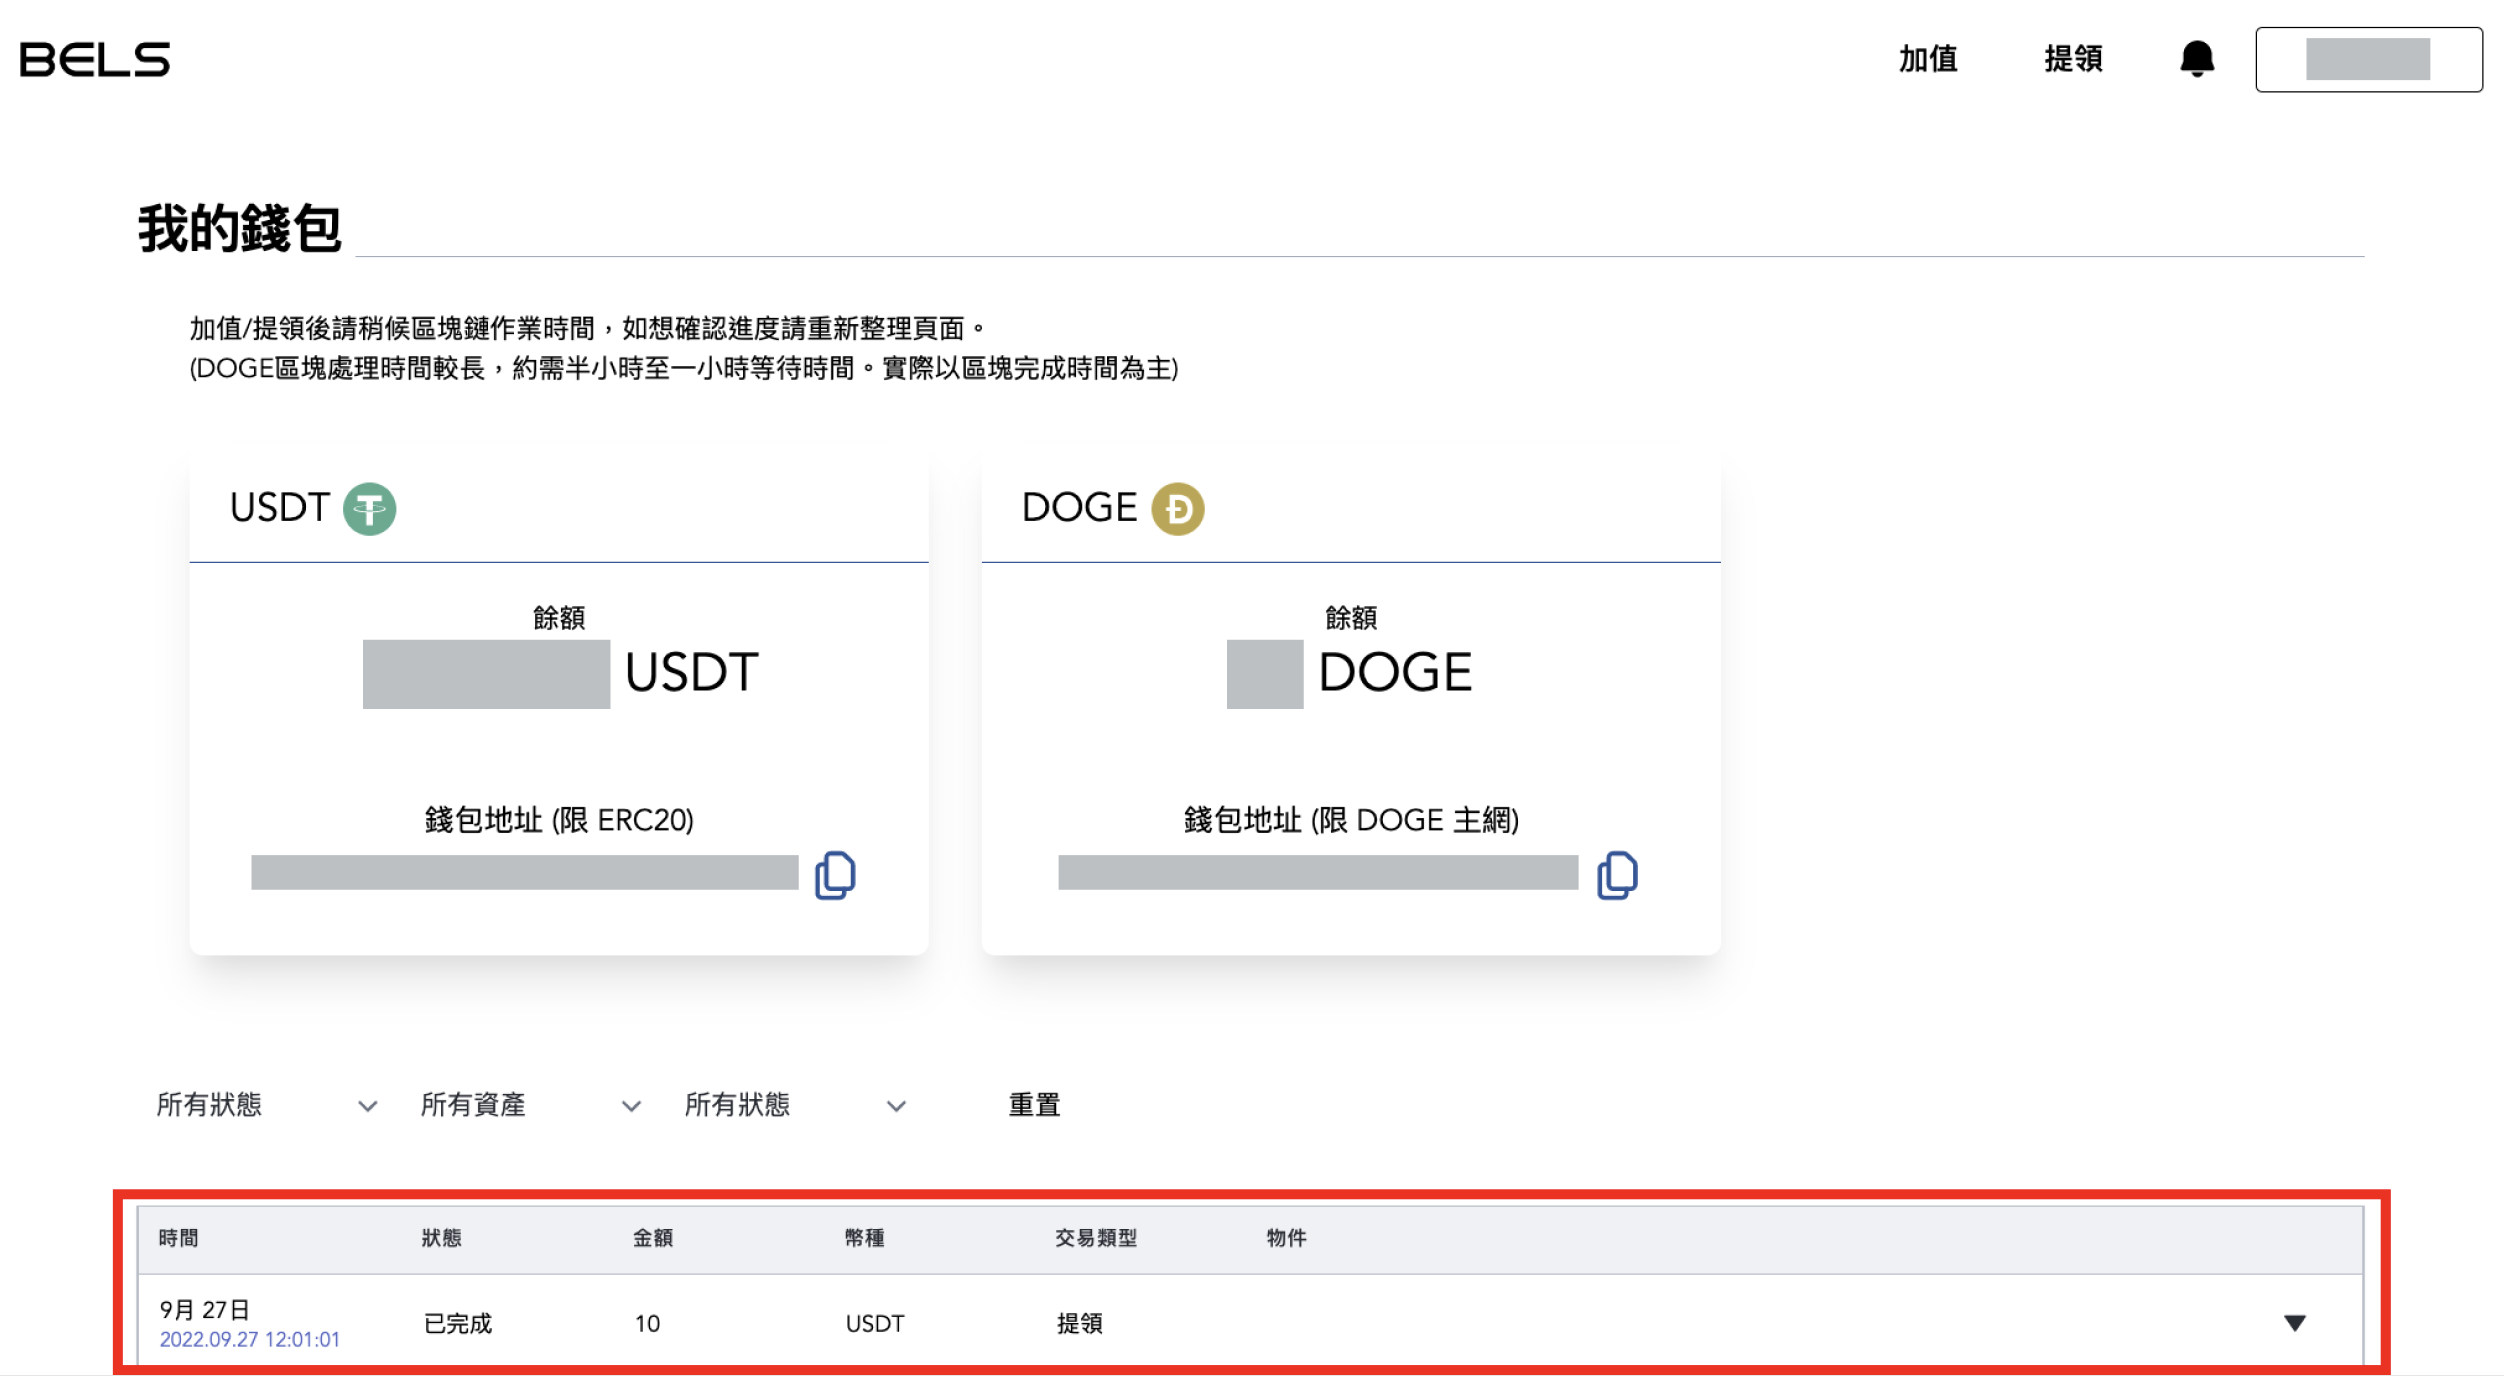Click the 已完成 status cell
2504x1376 pixels.
tap(458, 1324)
